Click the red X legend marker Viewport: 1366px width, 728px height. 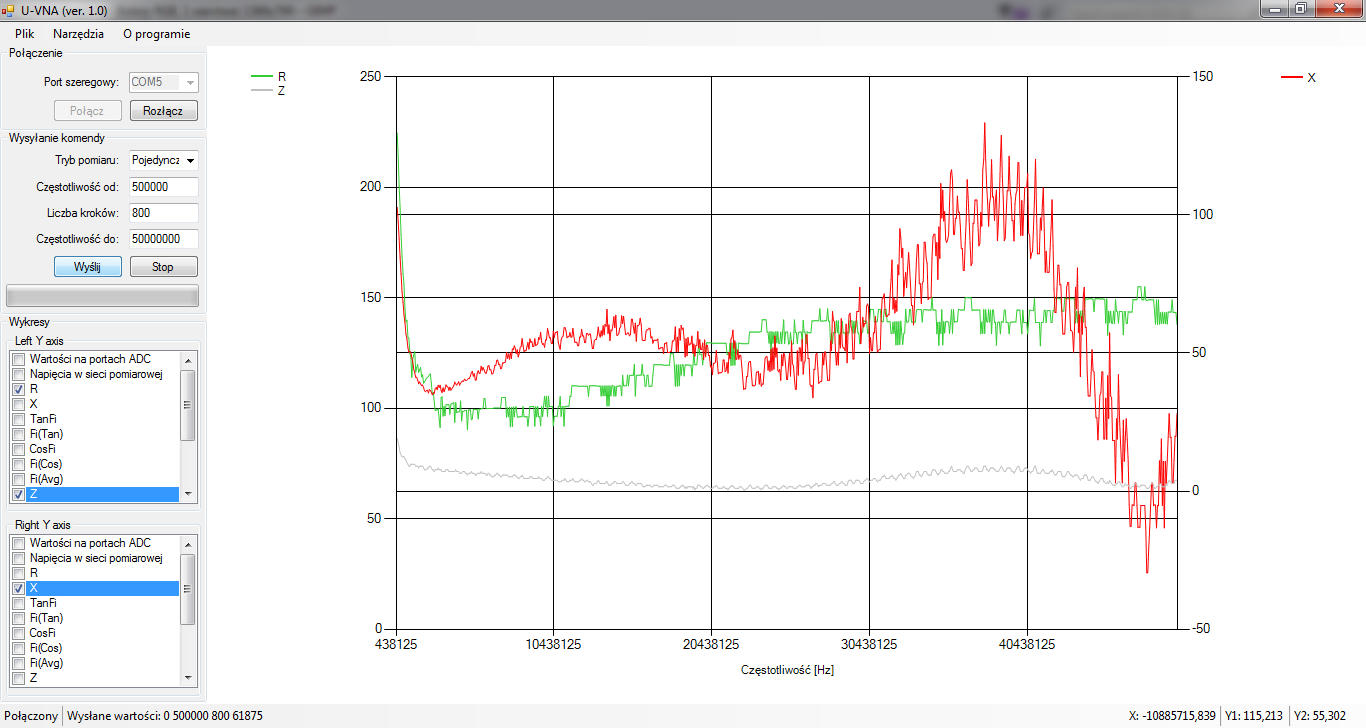1292,77
